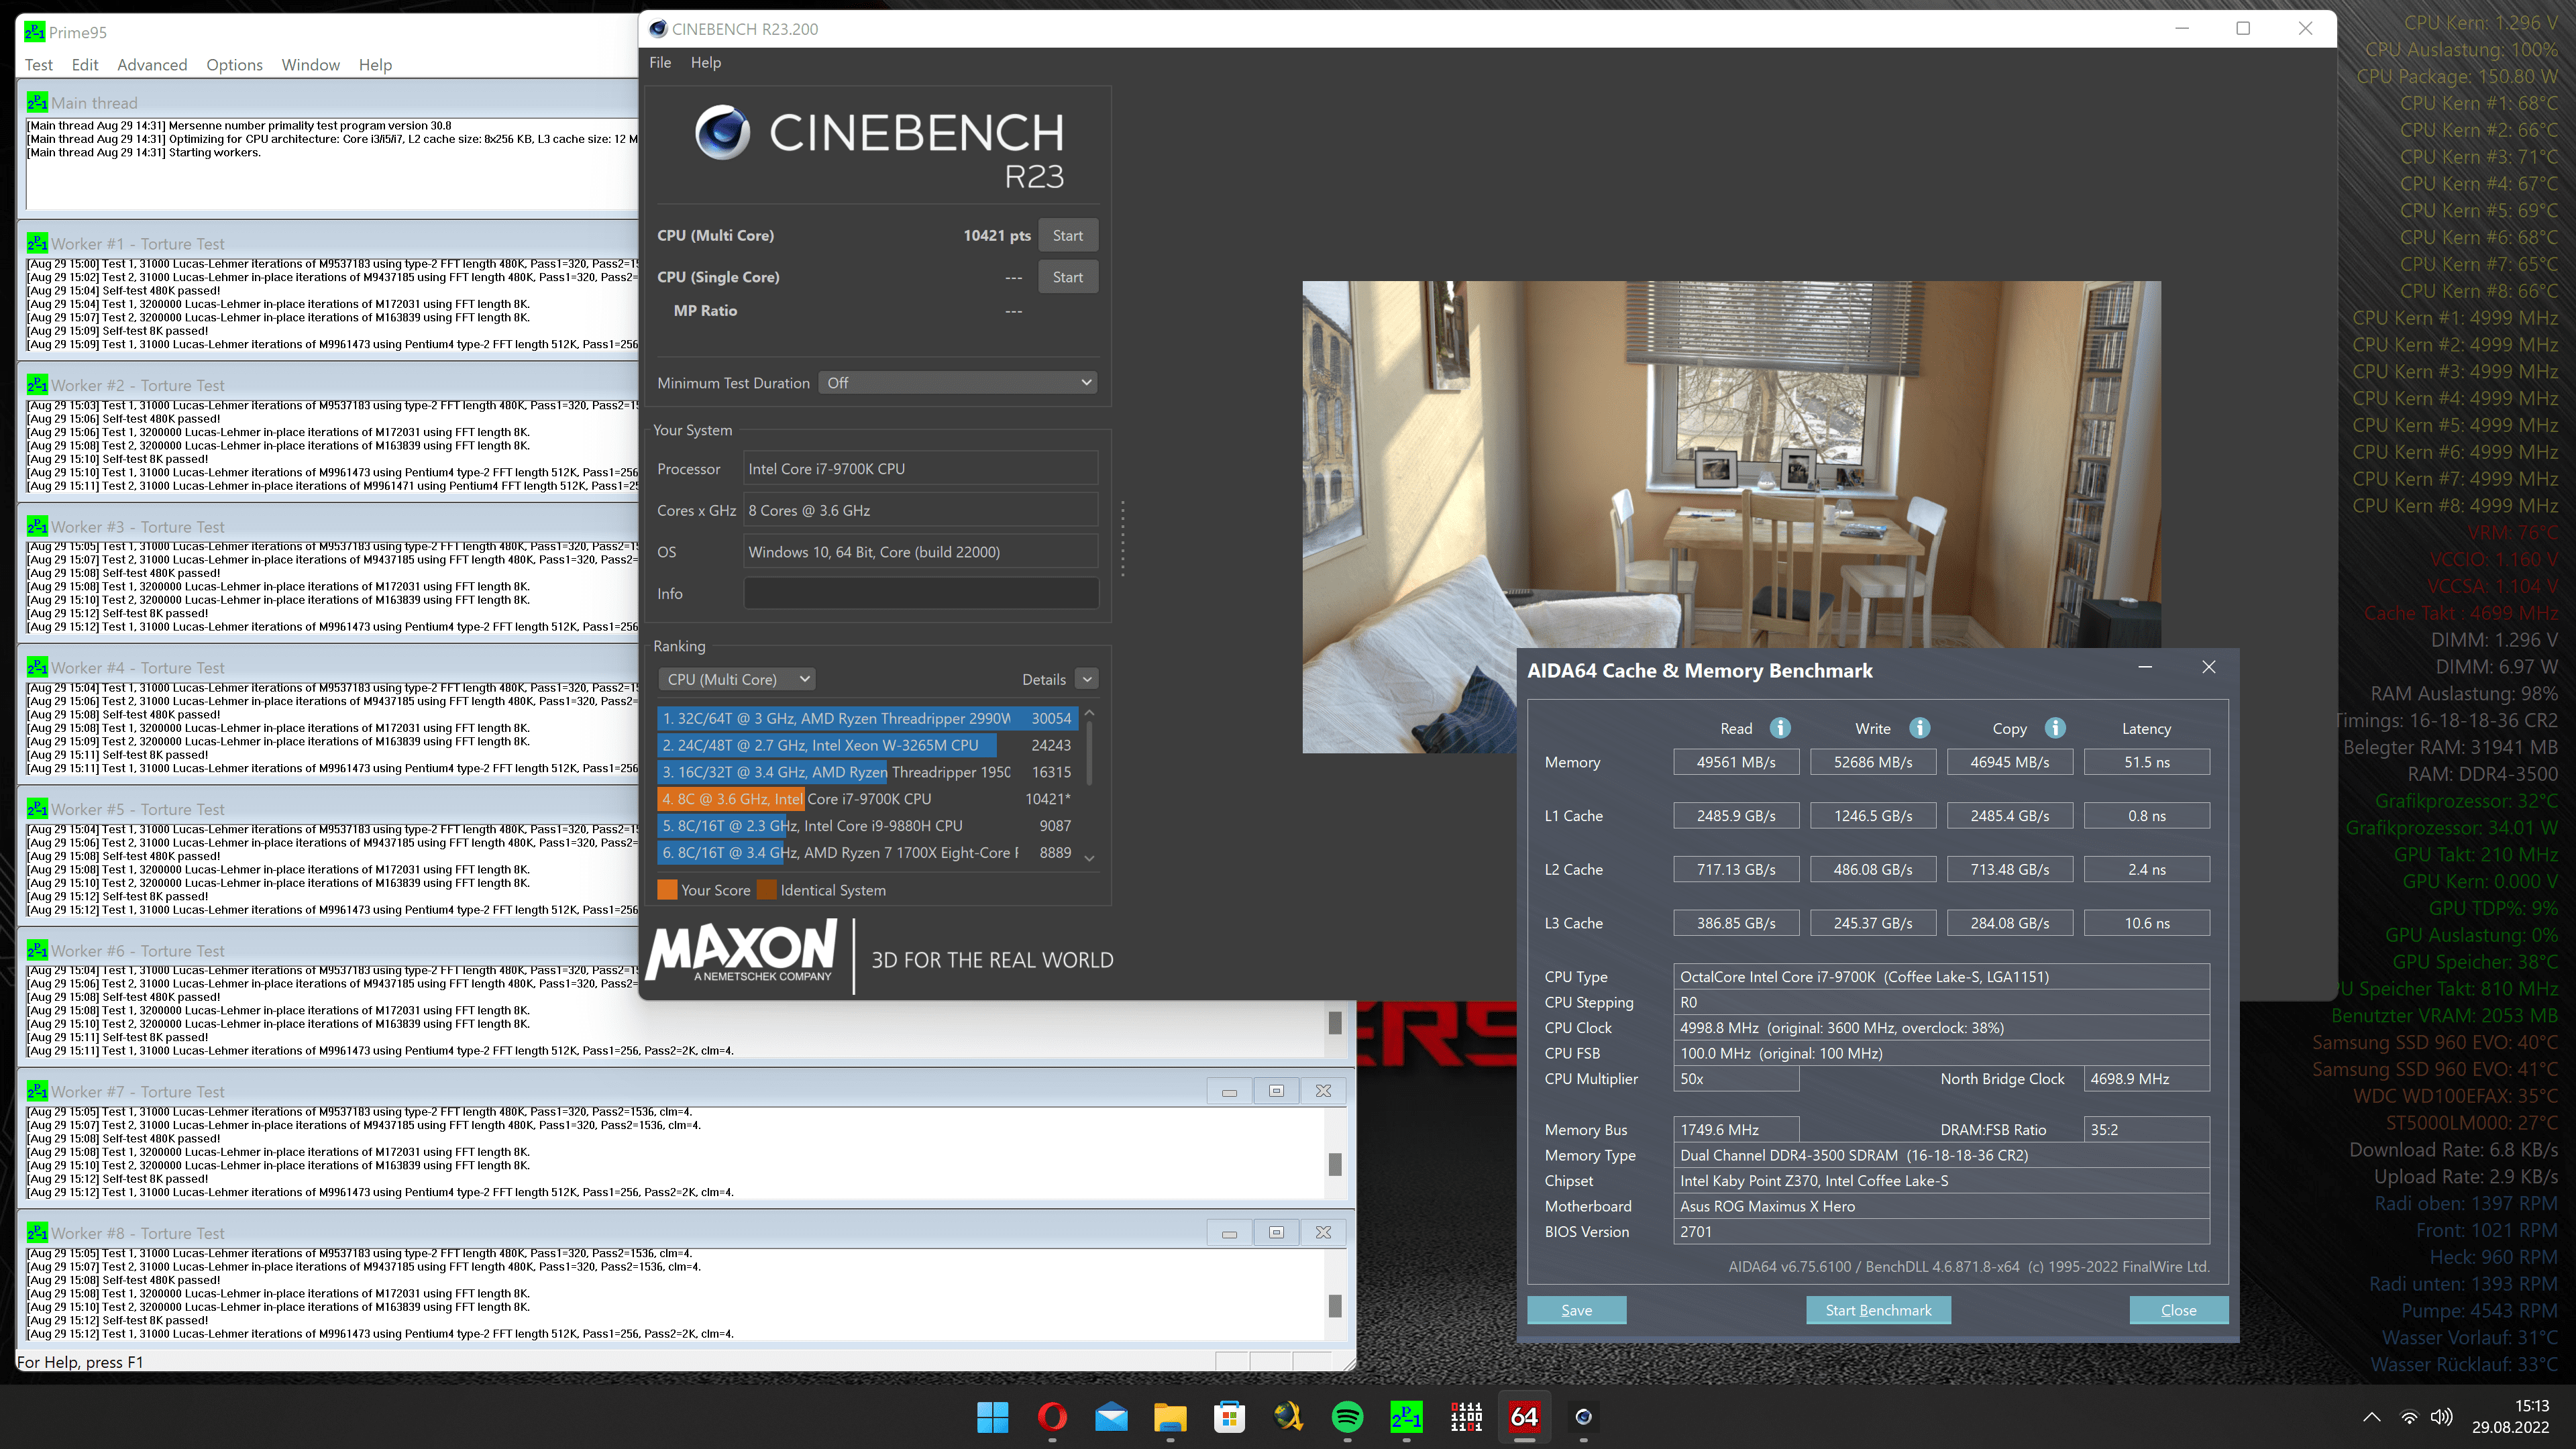Open Microsoft Store from the taskbar

(1229, 1417)
